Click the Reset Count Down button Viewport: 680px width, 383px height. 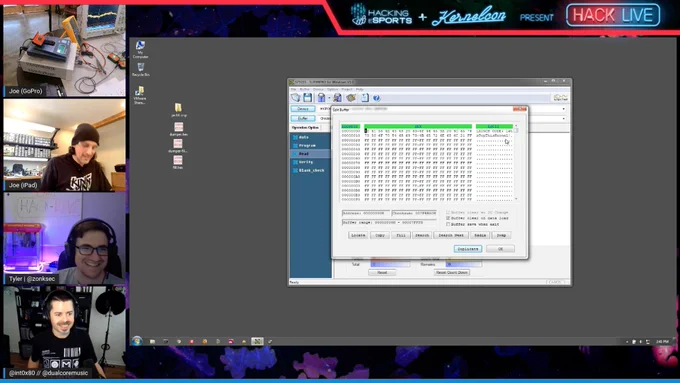pyautogui.click(x=451, y=272)
